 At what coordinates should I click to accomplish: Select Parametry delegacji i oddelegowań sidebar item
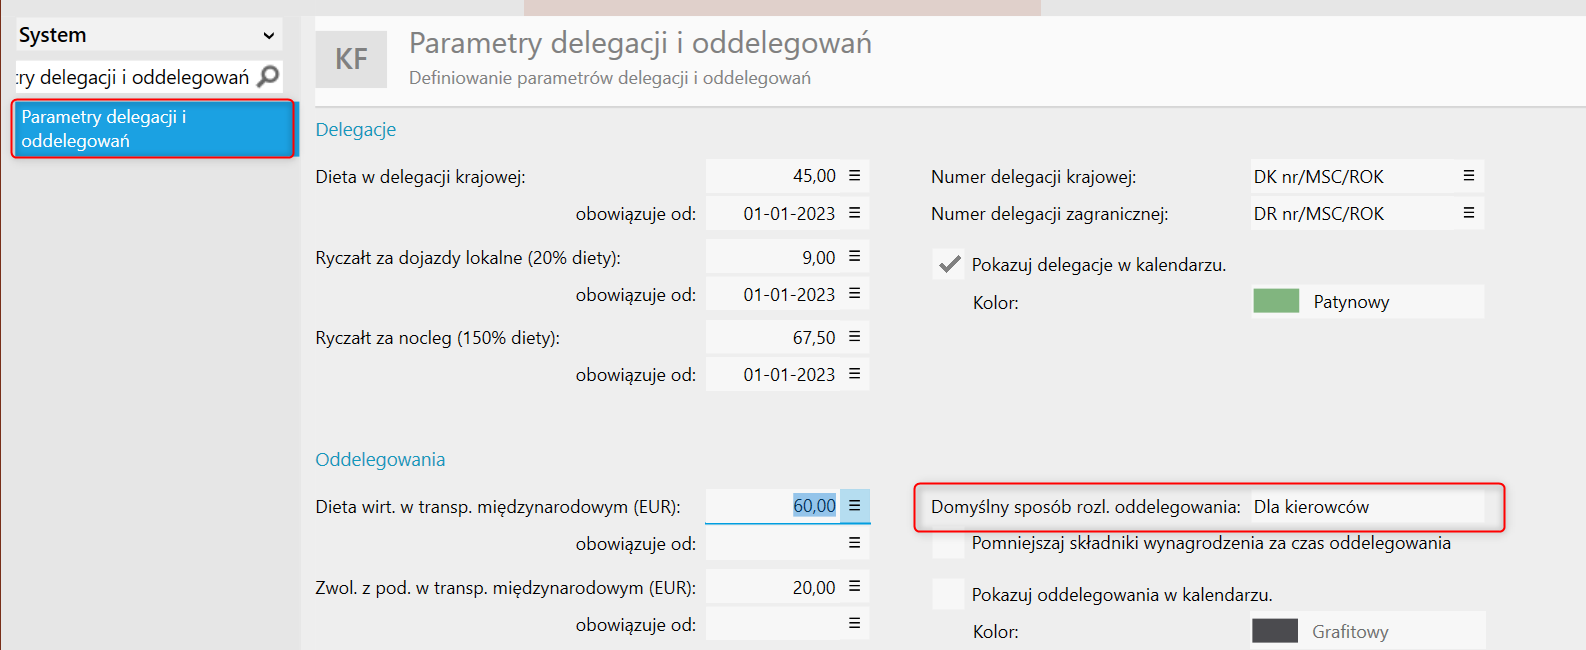coord(153,129)
